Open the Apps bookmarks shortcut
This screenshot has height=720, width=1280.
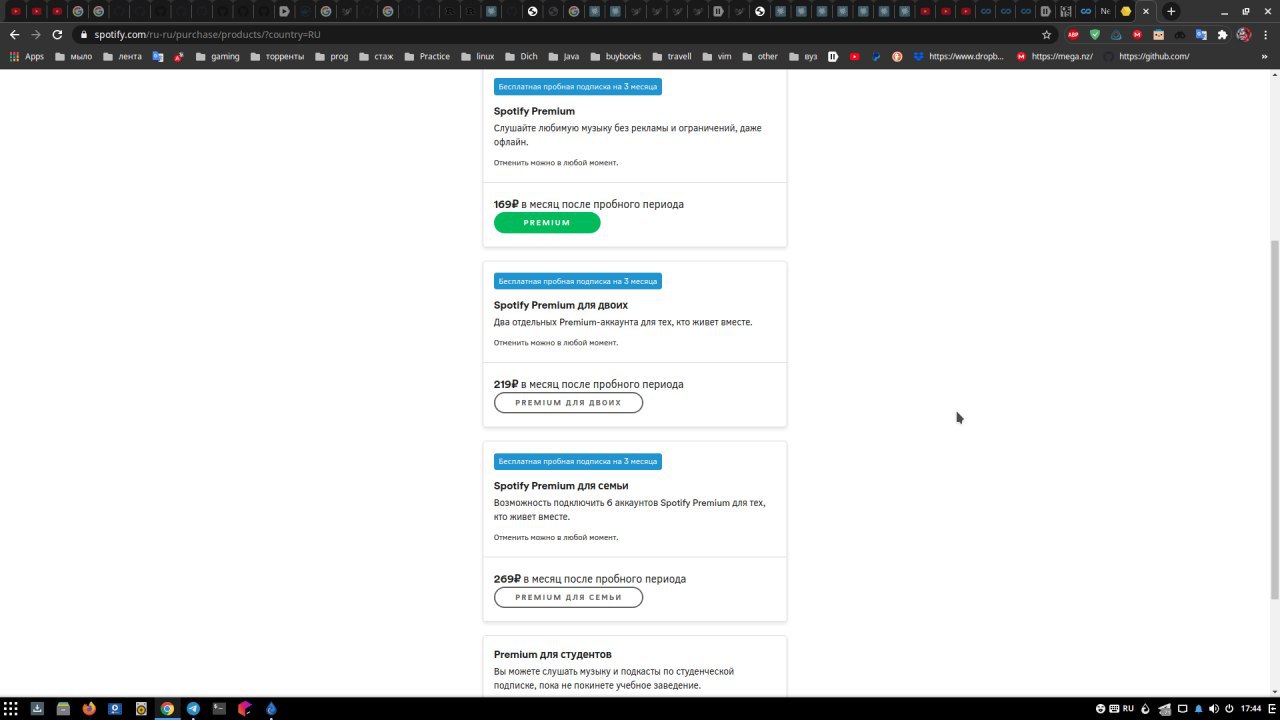click(27, 57)
